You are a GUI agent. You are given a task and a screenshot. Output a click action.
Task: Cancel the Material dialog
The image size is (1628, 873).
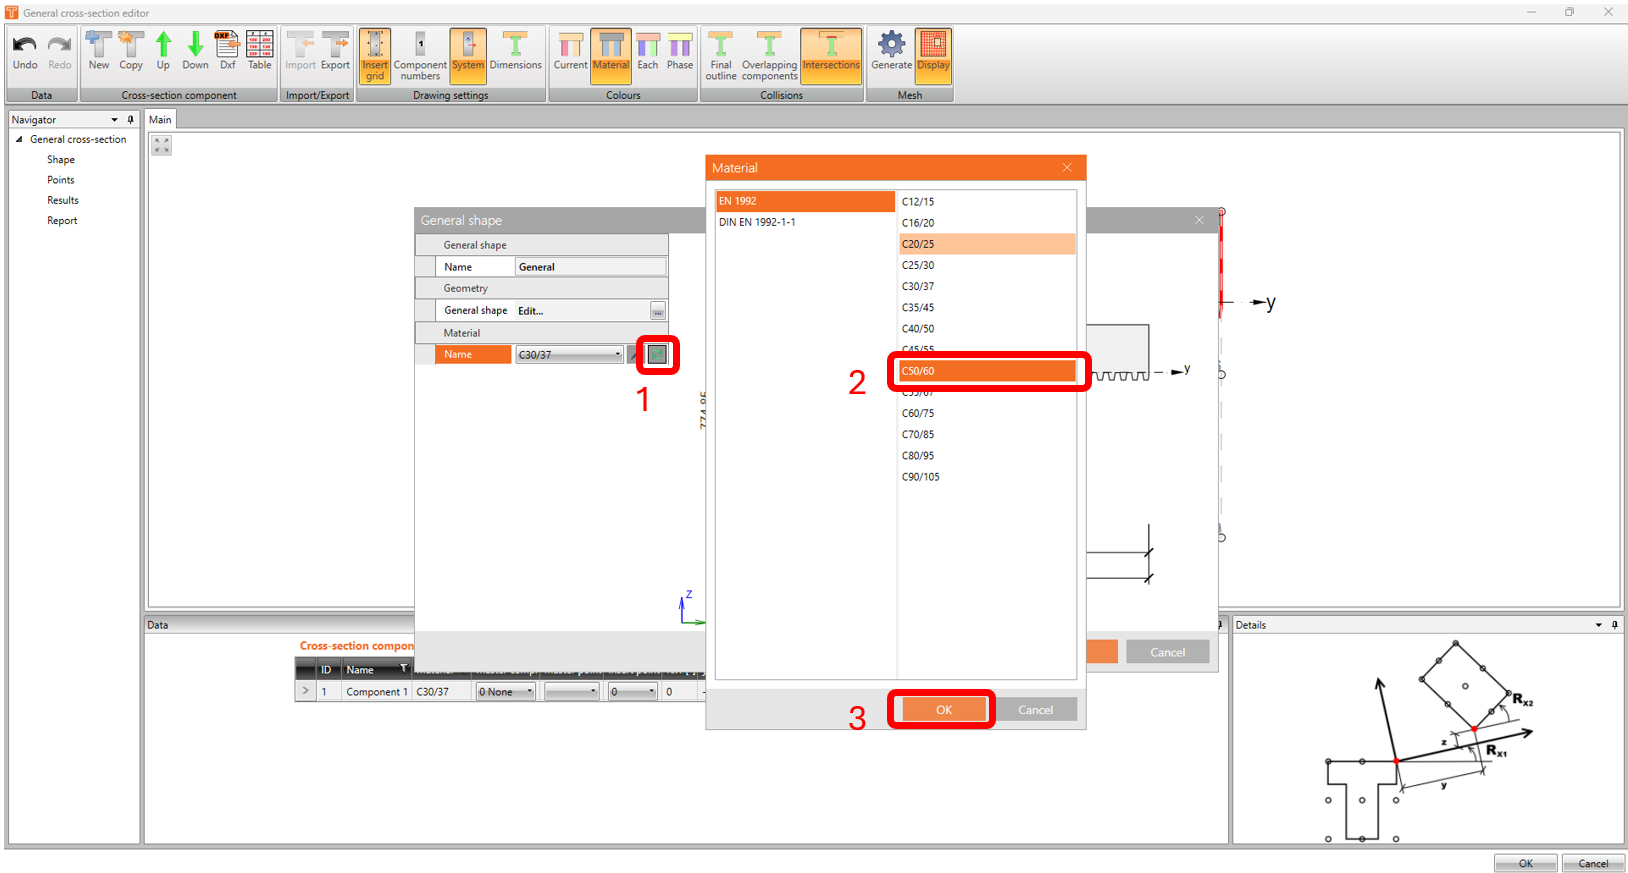tap(1035, 710)
